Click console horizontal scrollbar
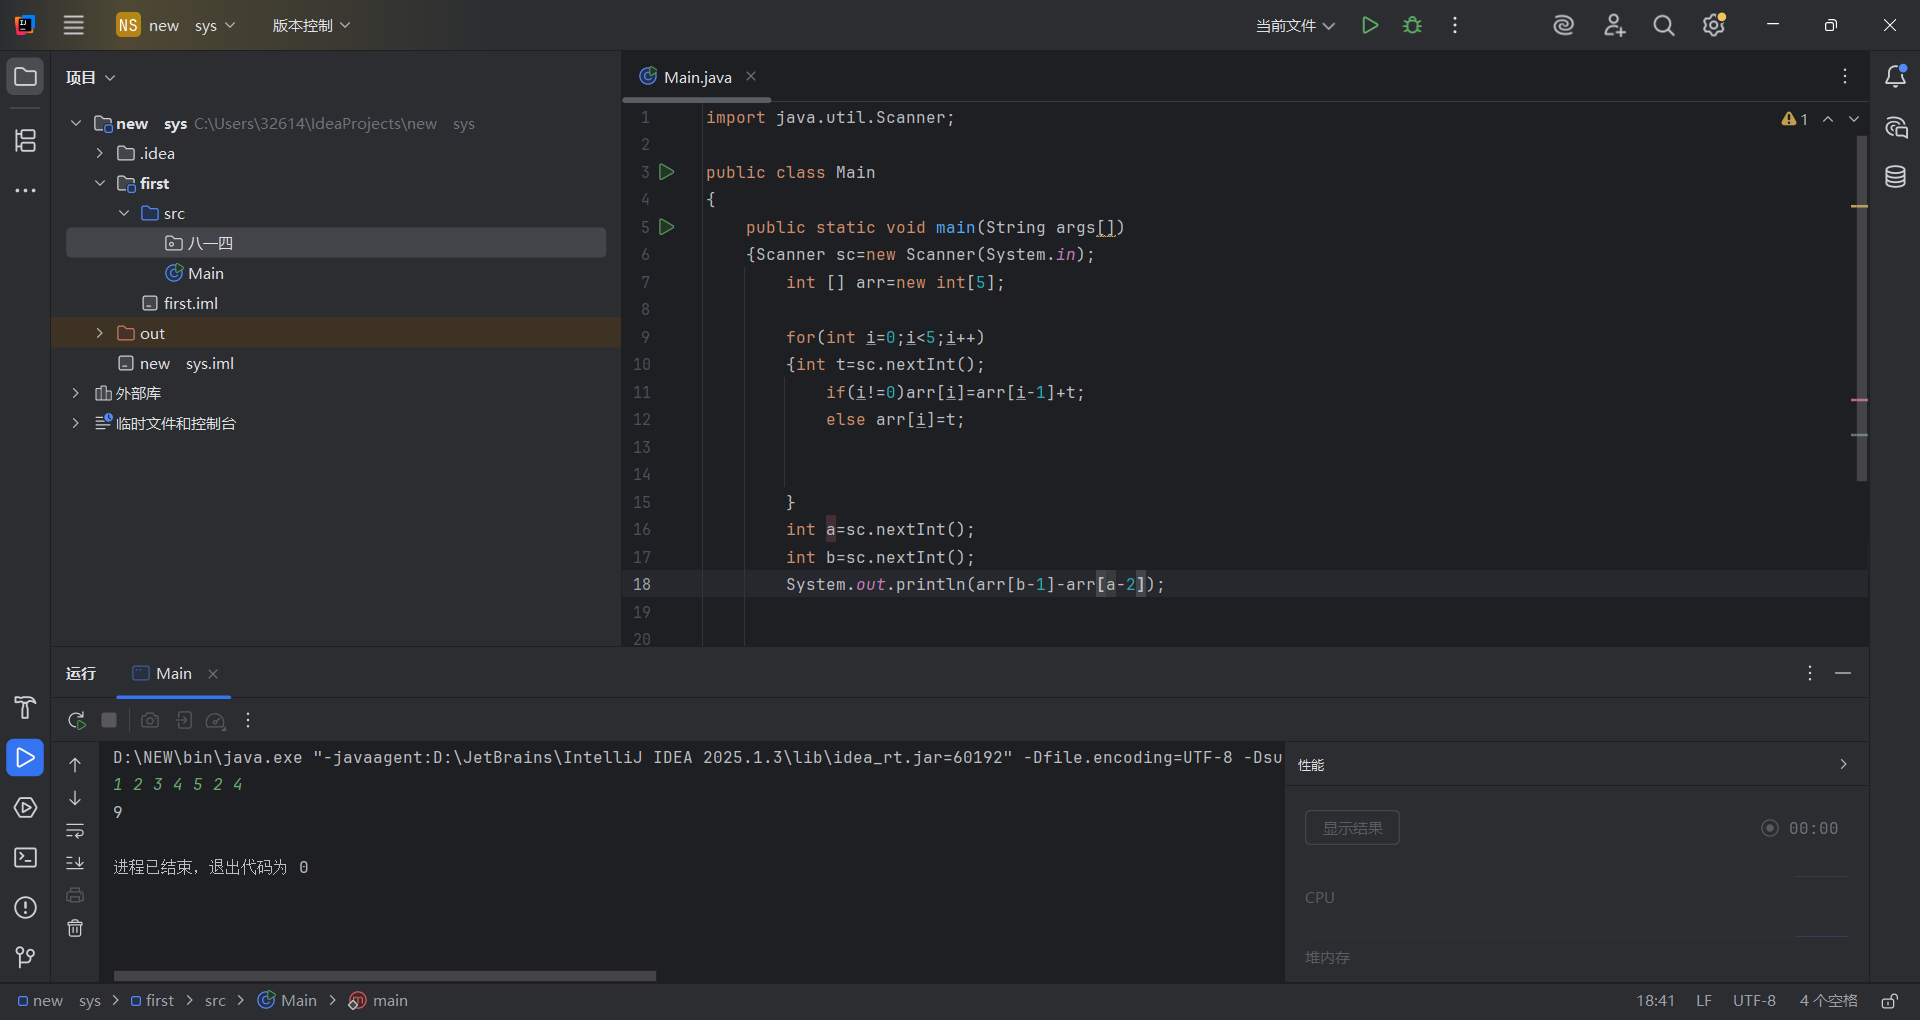 tap(385, 975)
